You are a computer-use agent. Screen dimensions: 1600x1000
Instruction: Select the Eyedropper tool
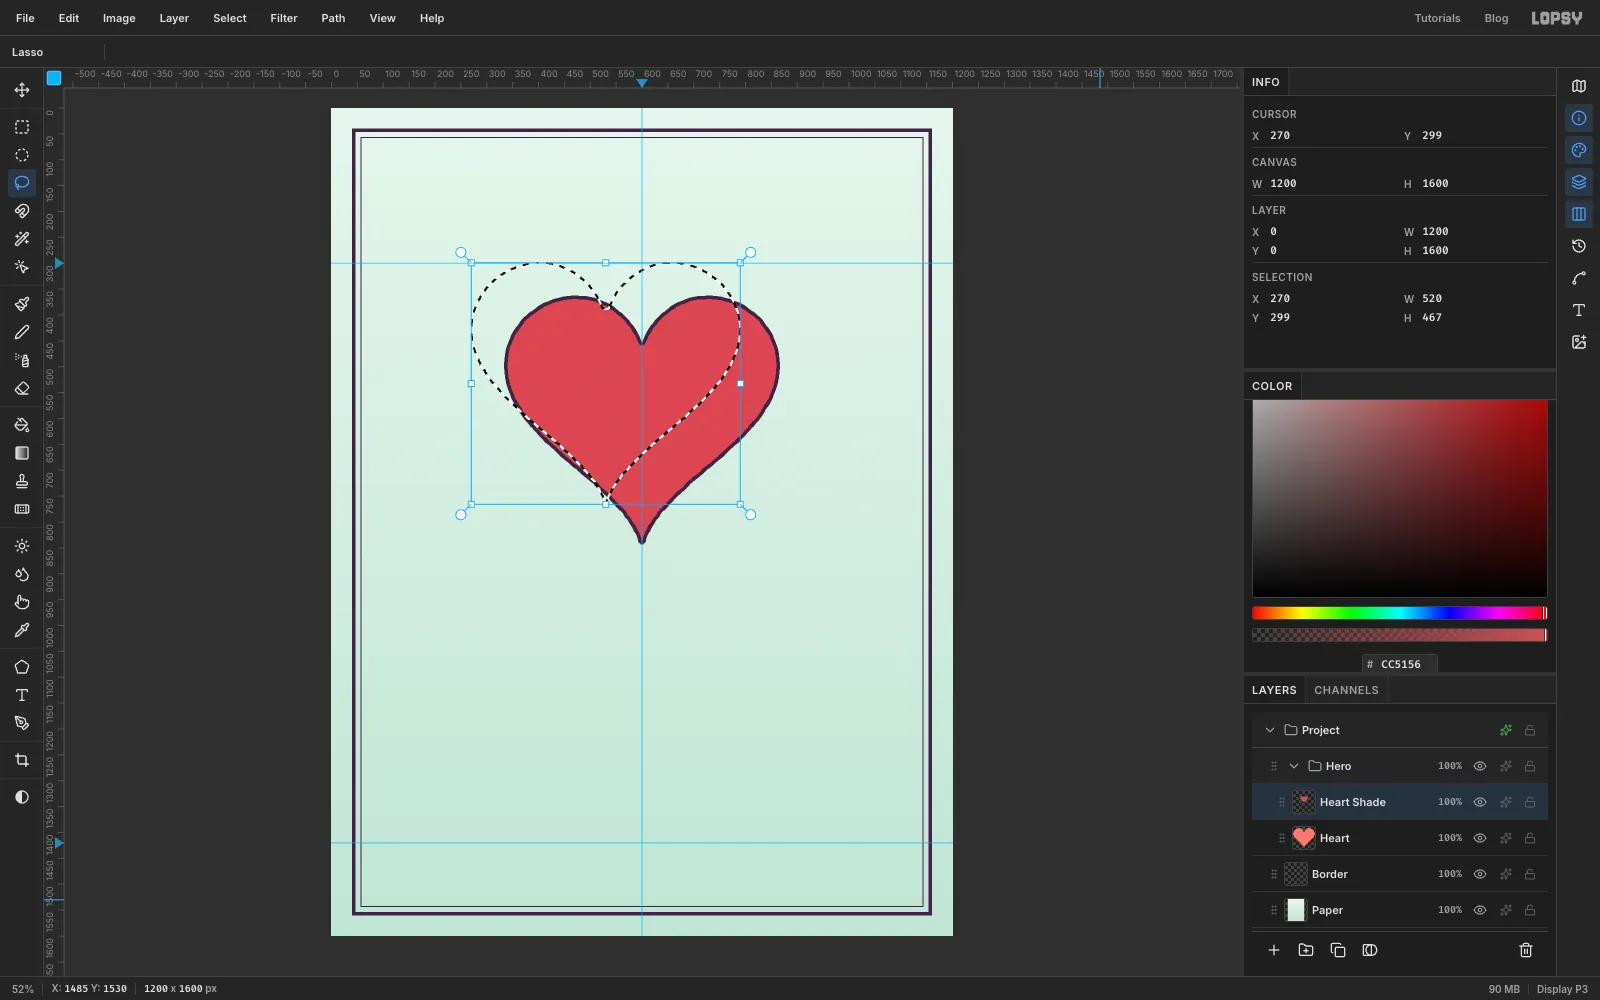pos(22,630)
